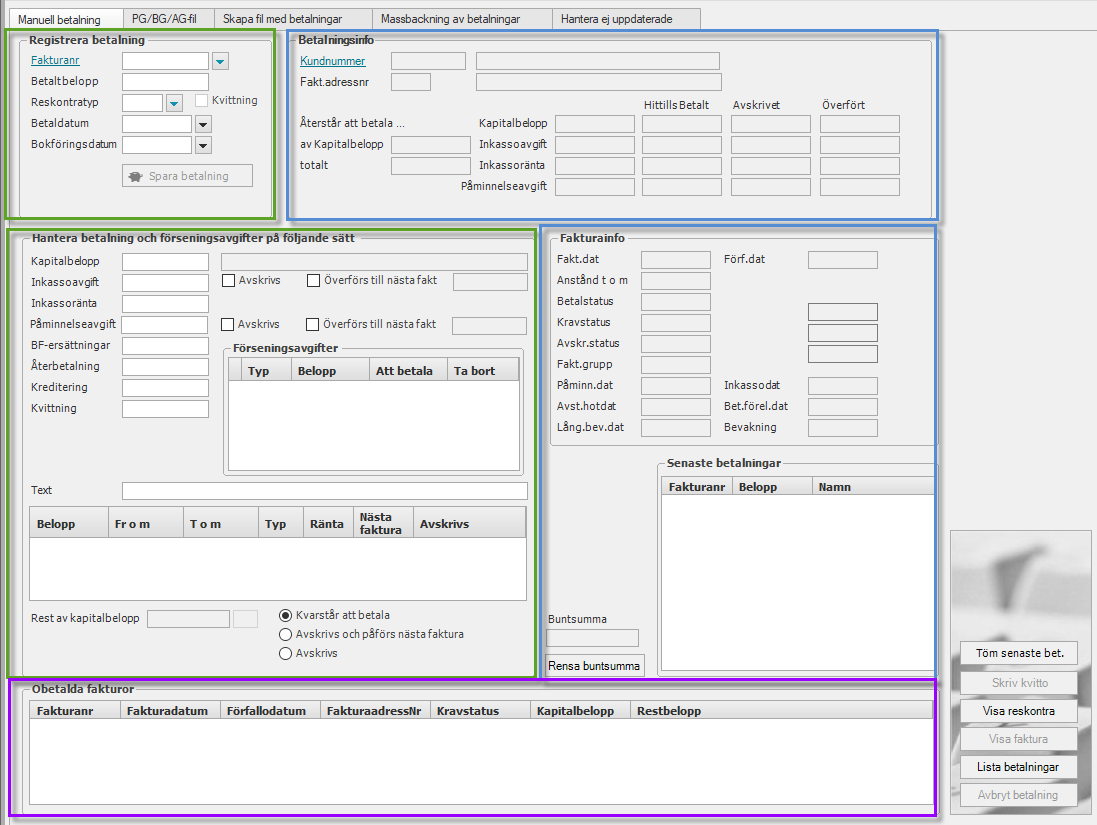Click the Betaldatum date field
The width and height of the screenshot is (1097, 825).
tap(157, 125)
